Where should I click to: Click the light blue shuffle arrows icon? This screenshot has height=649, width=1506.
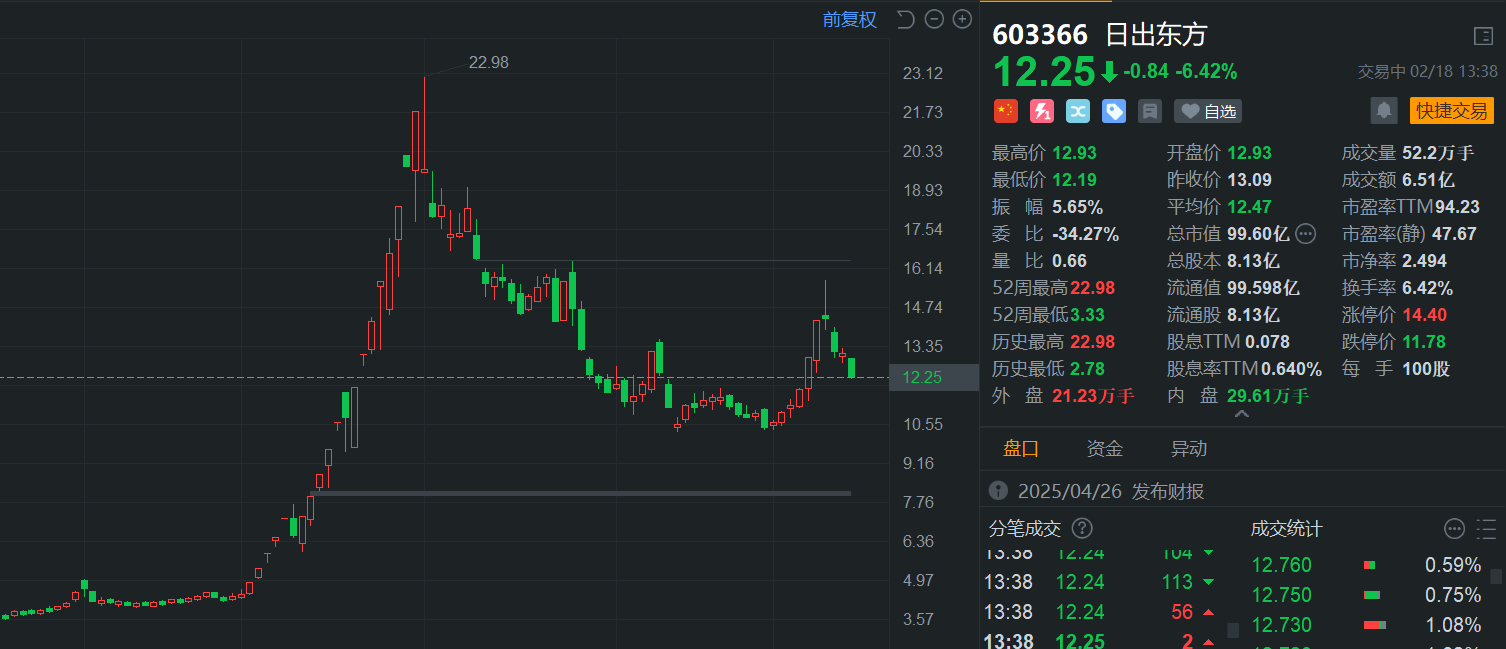tap(1078, 111)
